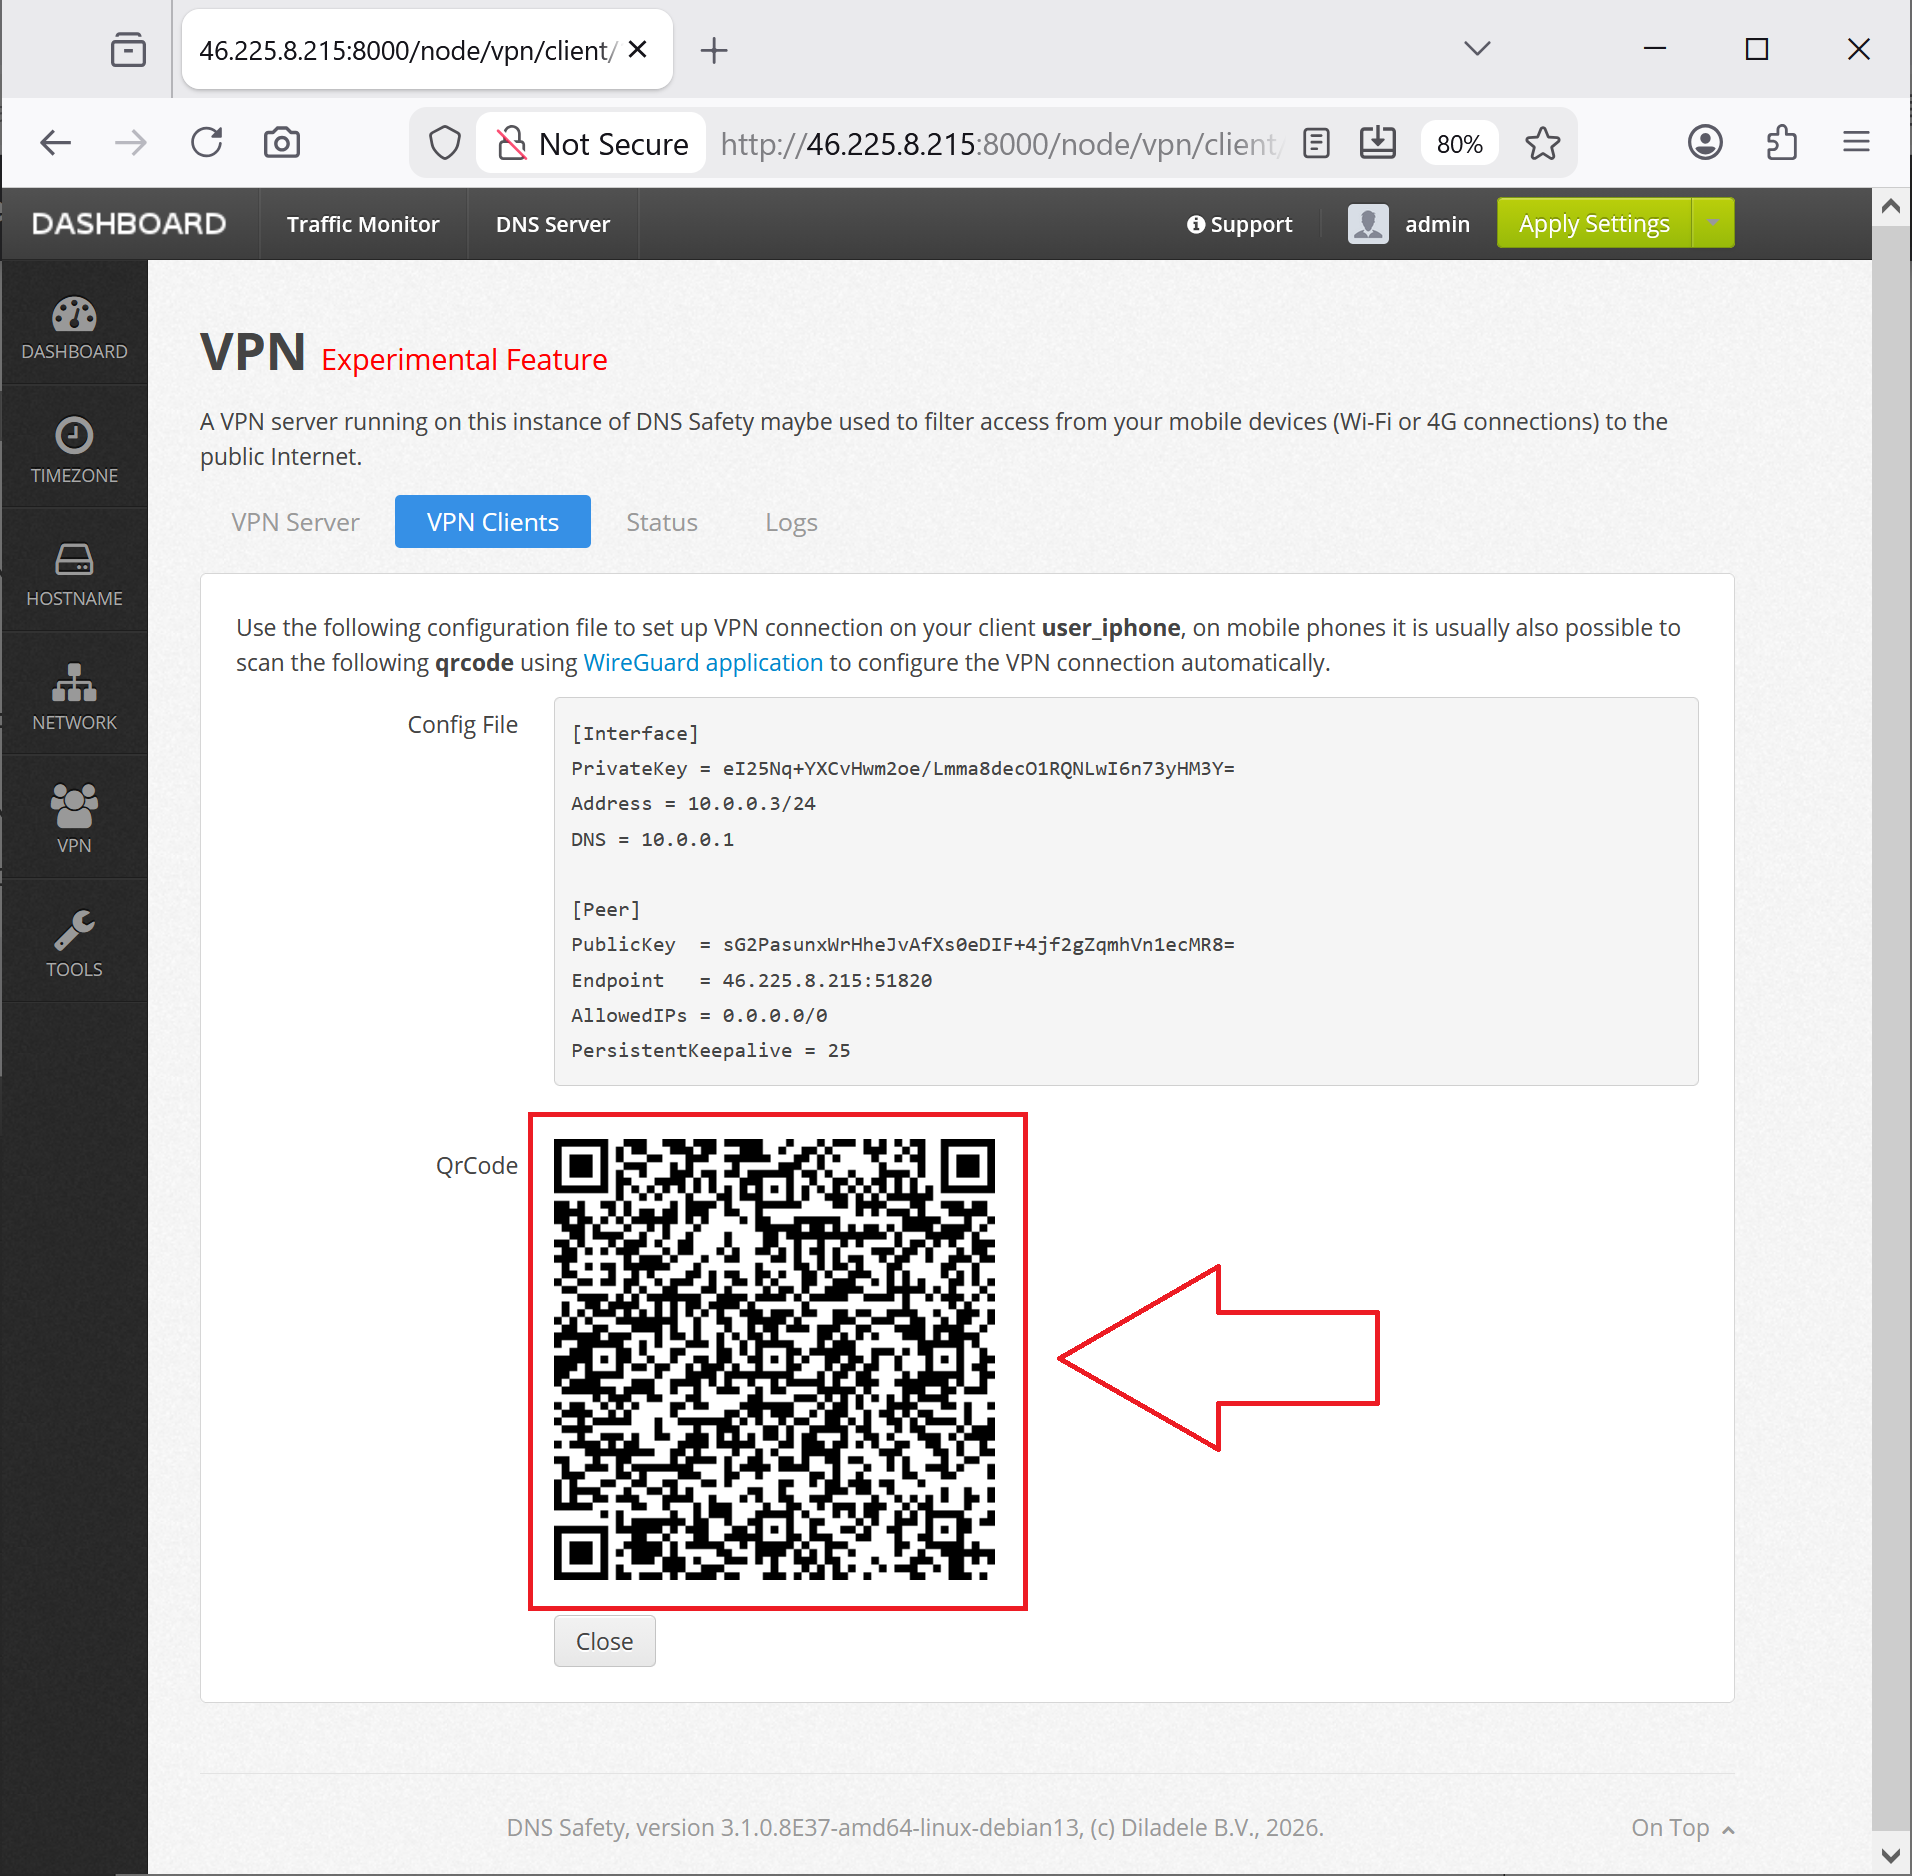Open the Firefox View icon in tab bar

[x=128, y=49]
